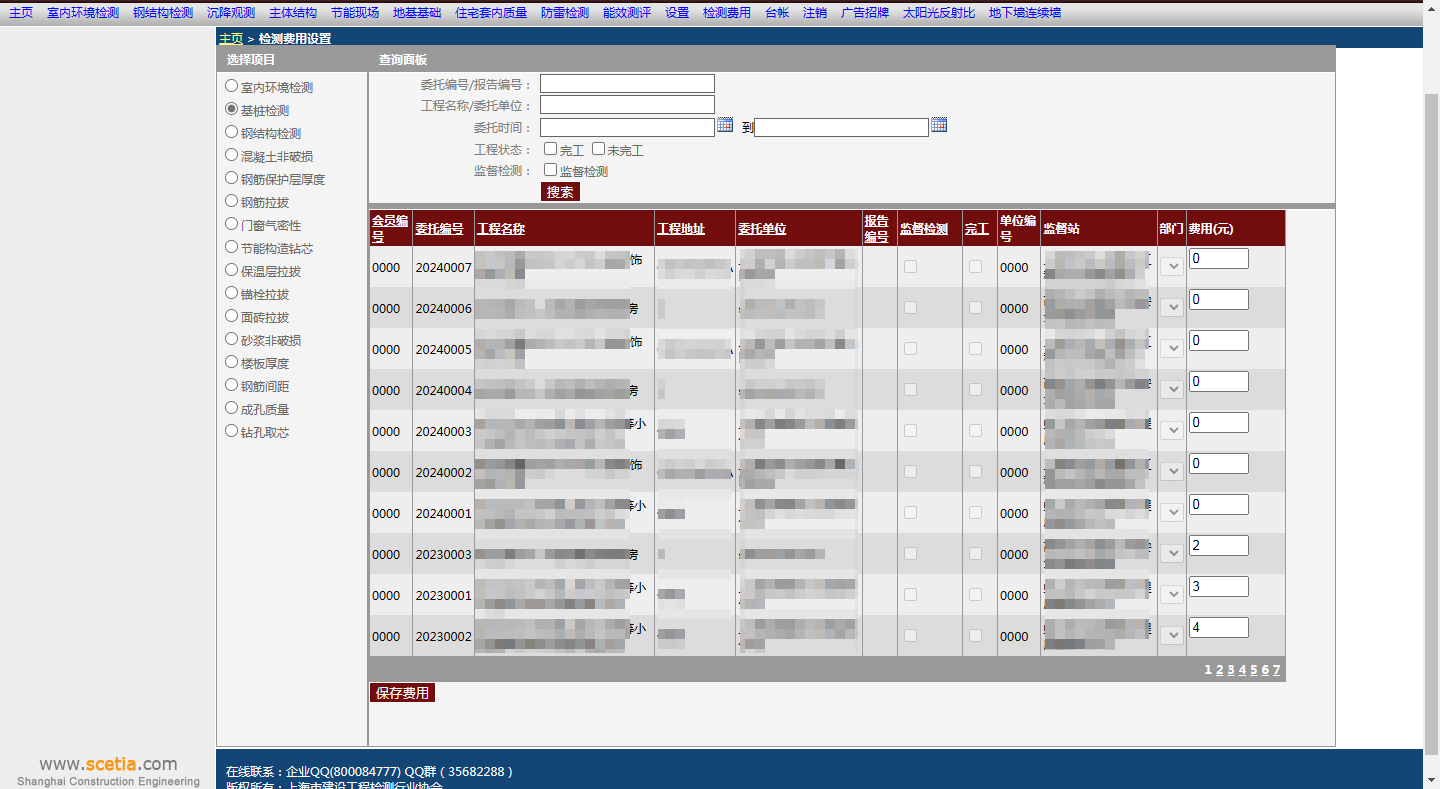Check the 完工 status checkbox
Screen dimensions: 1440x789
click(x=551, y=149)
